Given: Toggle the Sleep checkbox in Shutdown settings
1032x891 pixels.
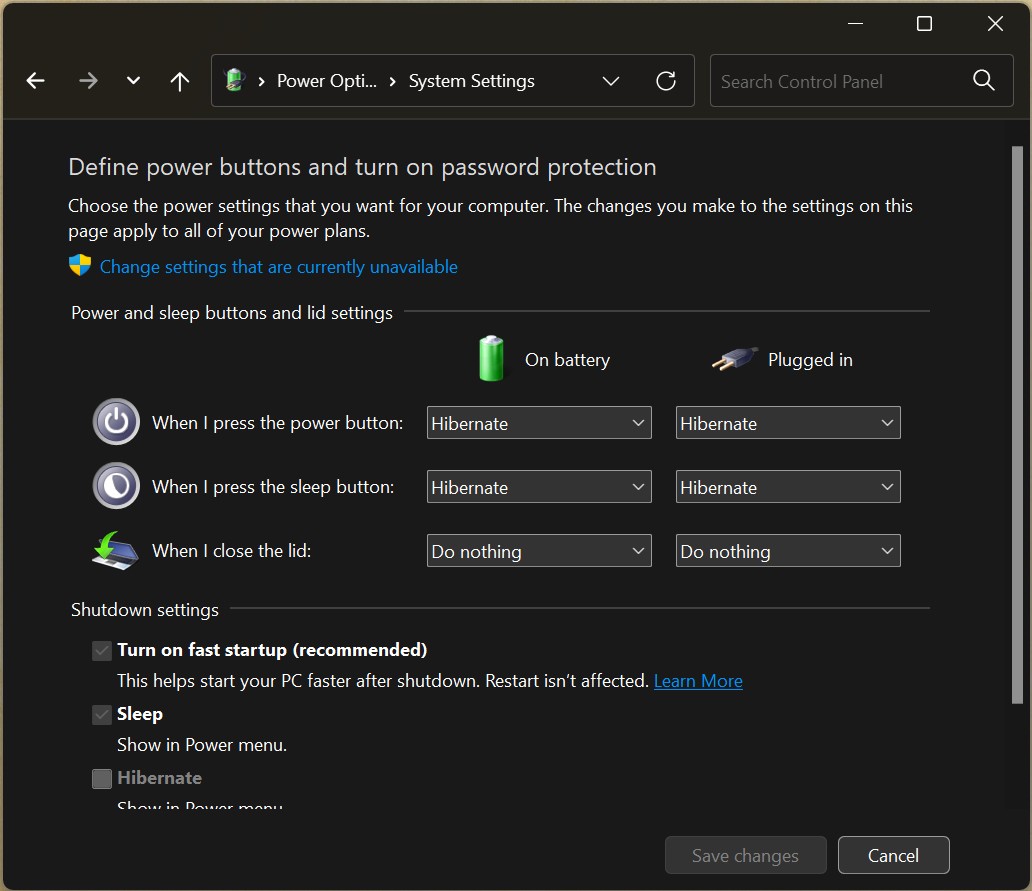Looking at the screenshot, I should tap(102, 715).
